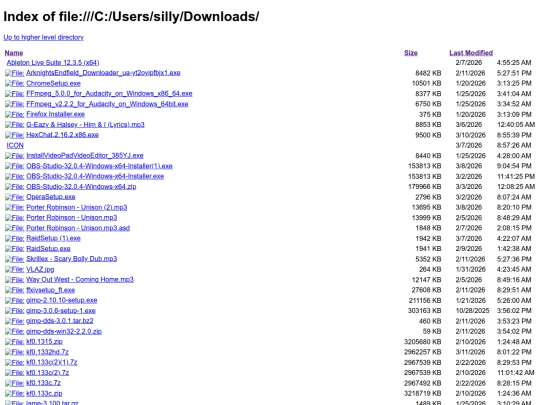Open the RaidSetup (1).exe link
Image resolution: width=540 pixels, height=405 pixels.
coord(53,238)
